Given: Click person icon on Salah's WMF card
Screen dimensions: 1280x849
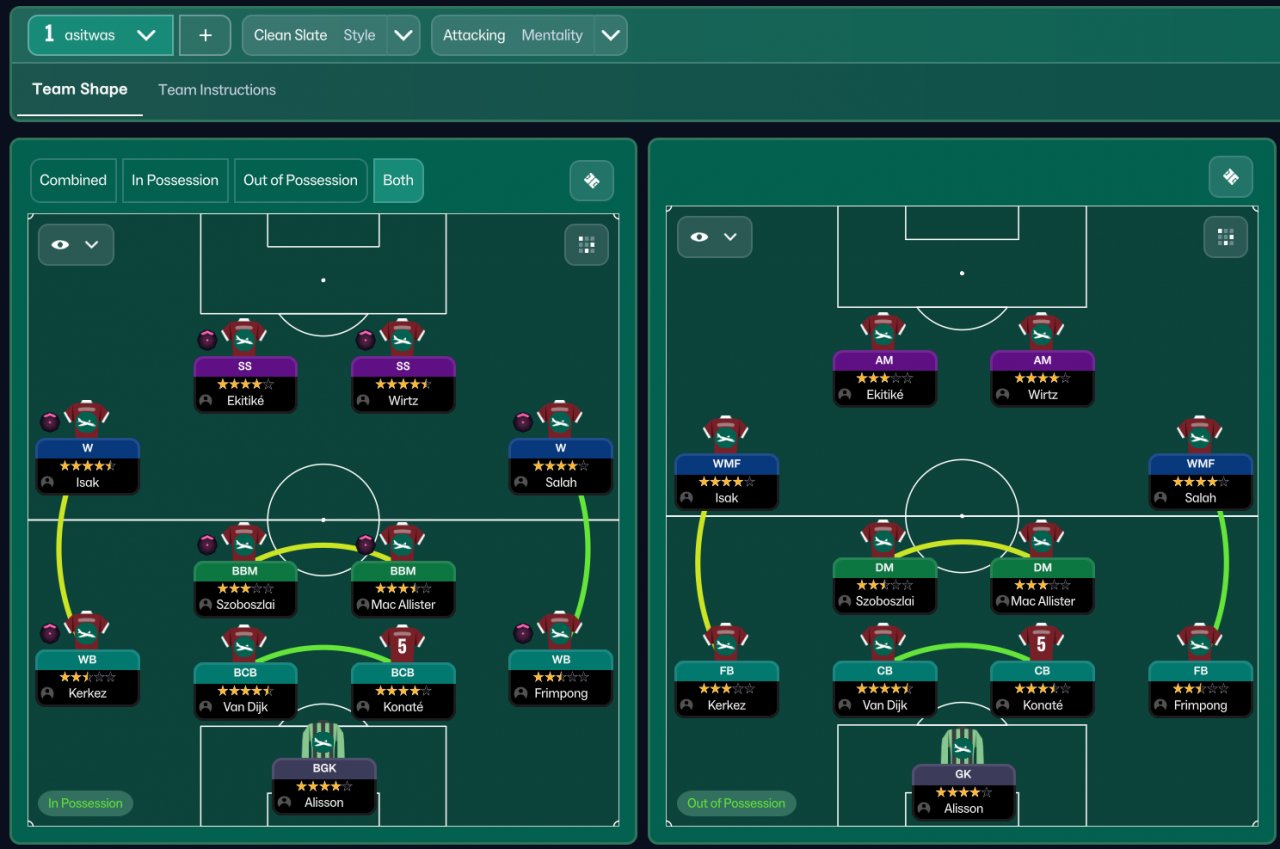Looking at the screenshot, I should click(x=1161, y=498).
